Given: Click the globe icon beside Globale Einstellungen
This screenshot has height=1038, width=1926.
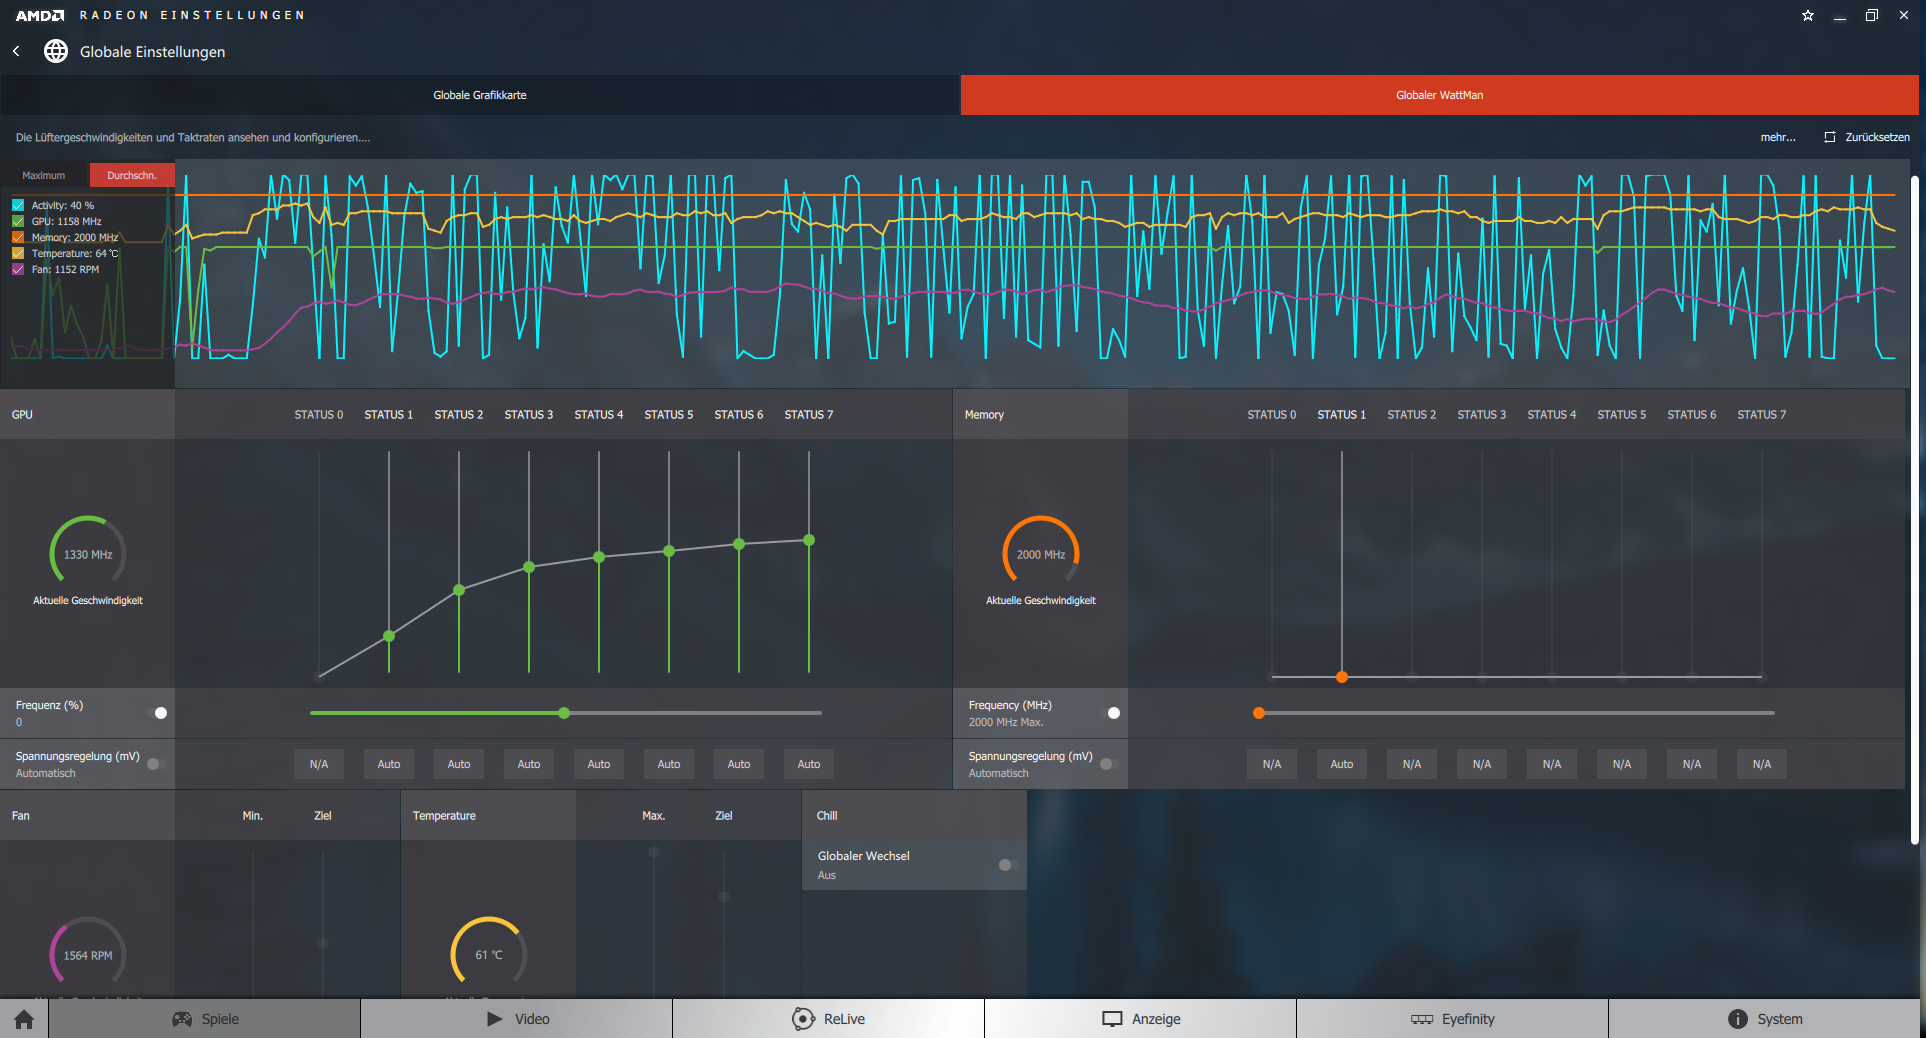Looking at the screenshot, I should (56, 51).
